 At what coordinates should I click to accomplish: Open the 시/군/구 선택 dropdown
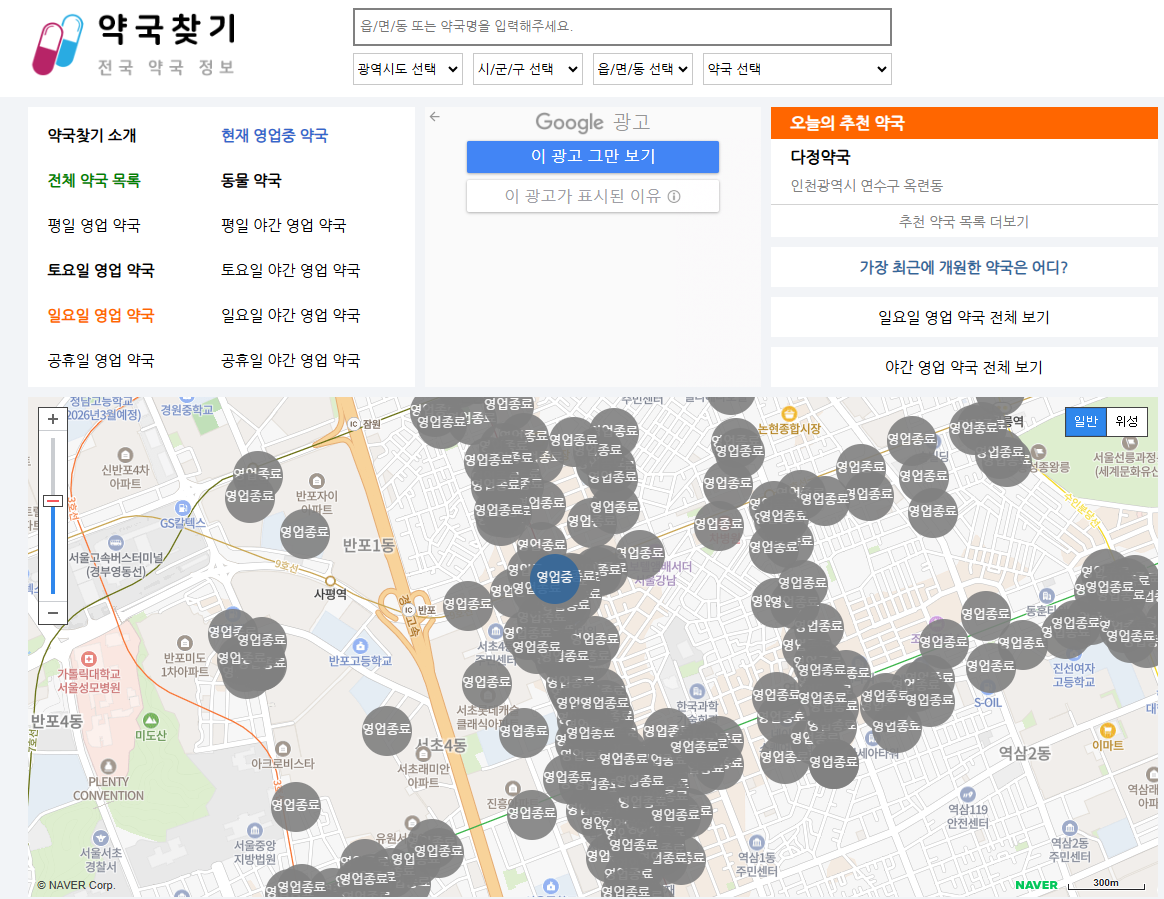point(527,69)
